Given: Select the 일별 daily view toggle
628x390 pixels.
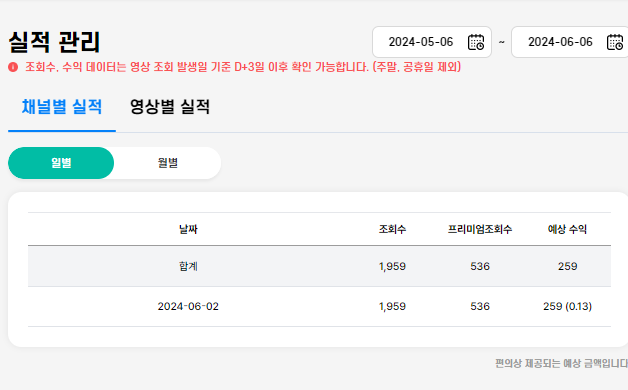Looking at the screenshot, I should tap(61, 163).
